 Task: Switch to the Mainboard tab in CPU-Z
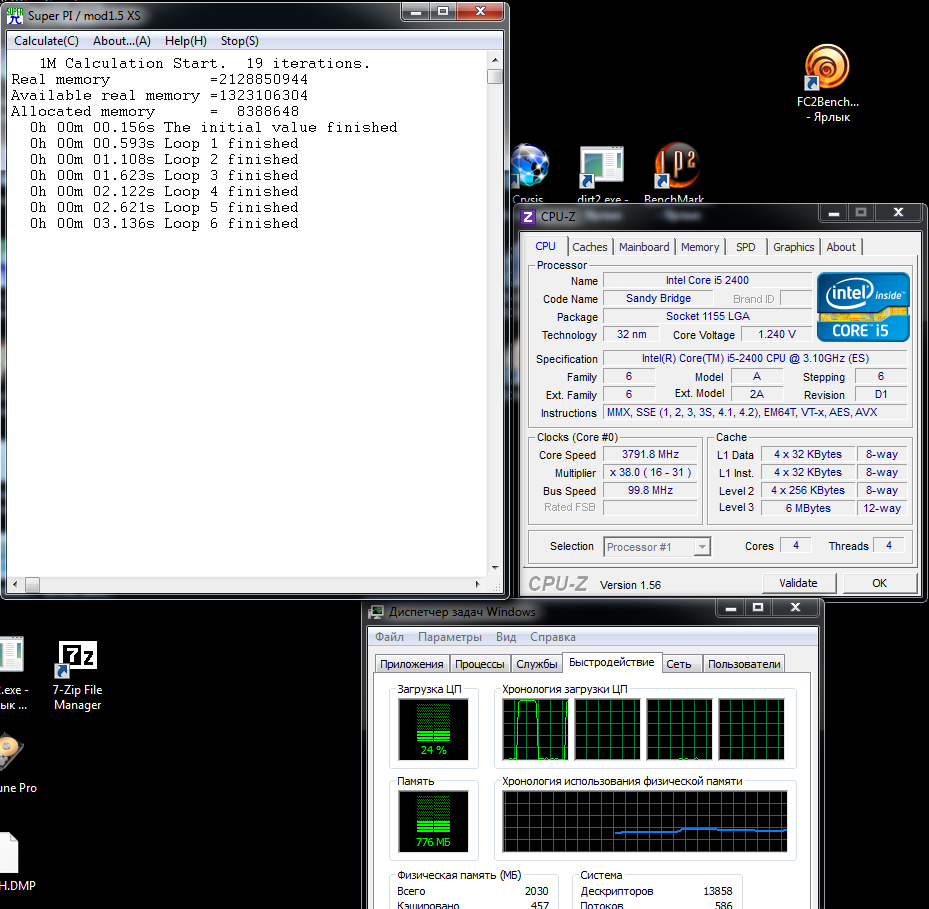[x=643, y=247]
